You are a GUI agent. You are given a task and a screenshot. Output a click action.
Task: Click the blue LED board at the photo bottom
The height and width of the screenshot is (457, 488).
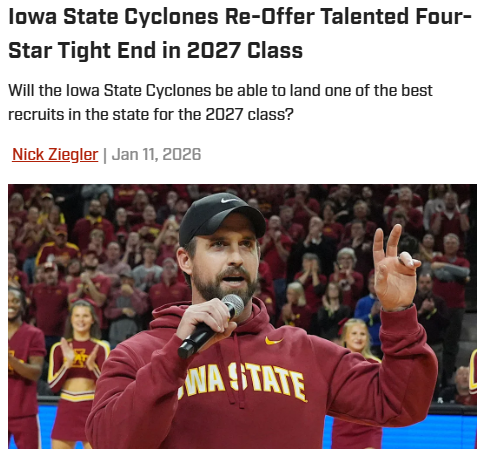[430, 432]
